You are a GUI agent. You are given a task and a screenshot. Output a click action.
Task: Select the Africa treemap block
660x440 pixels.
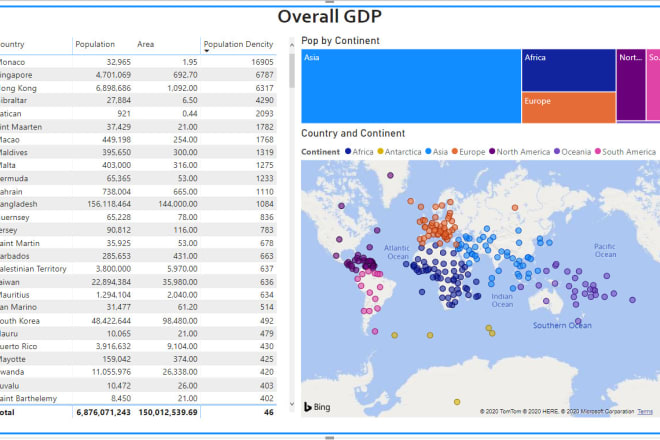(x=569, y=70)
